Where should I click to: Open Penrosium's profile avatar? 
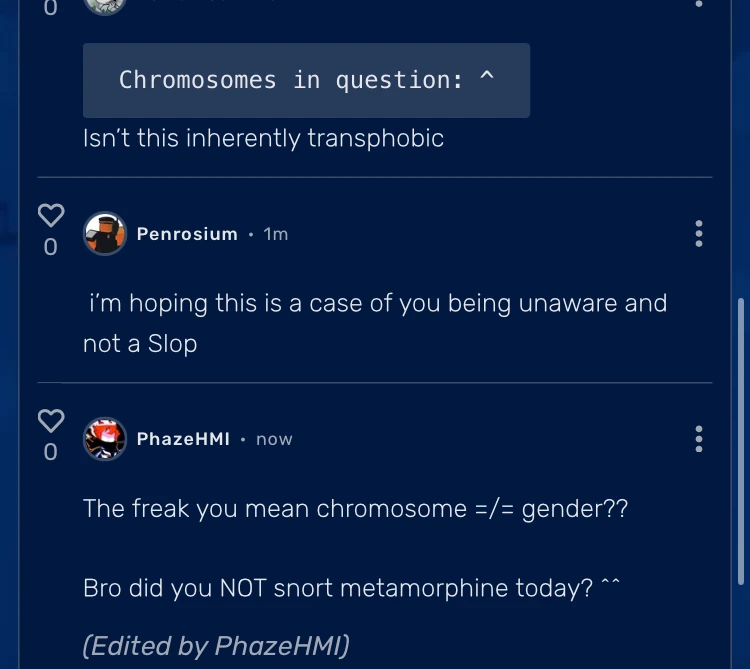[105, 234]
